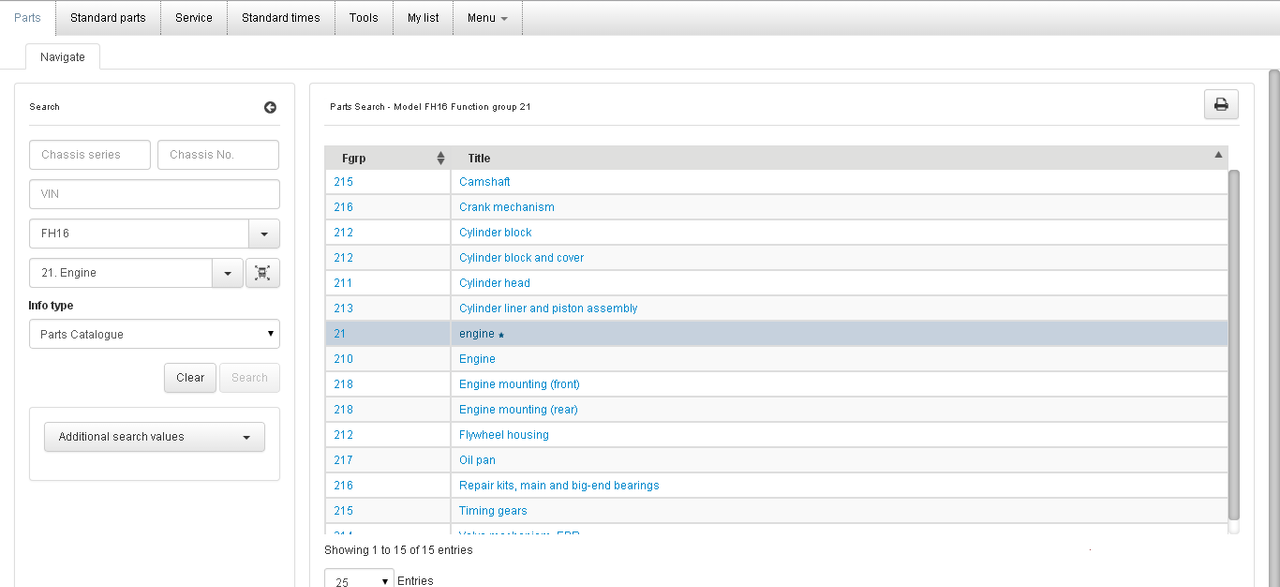Click Fgrp number 215 in Camshaft row

pos(343,182)
